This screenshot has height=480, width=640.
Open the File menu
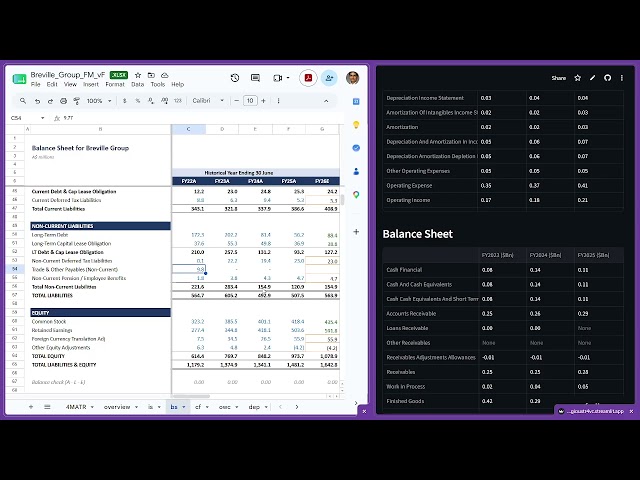(x=36, y=84)
